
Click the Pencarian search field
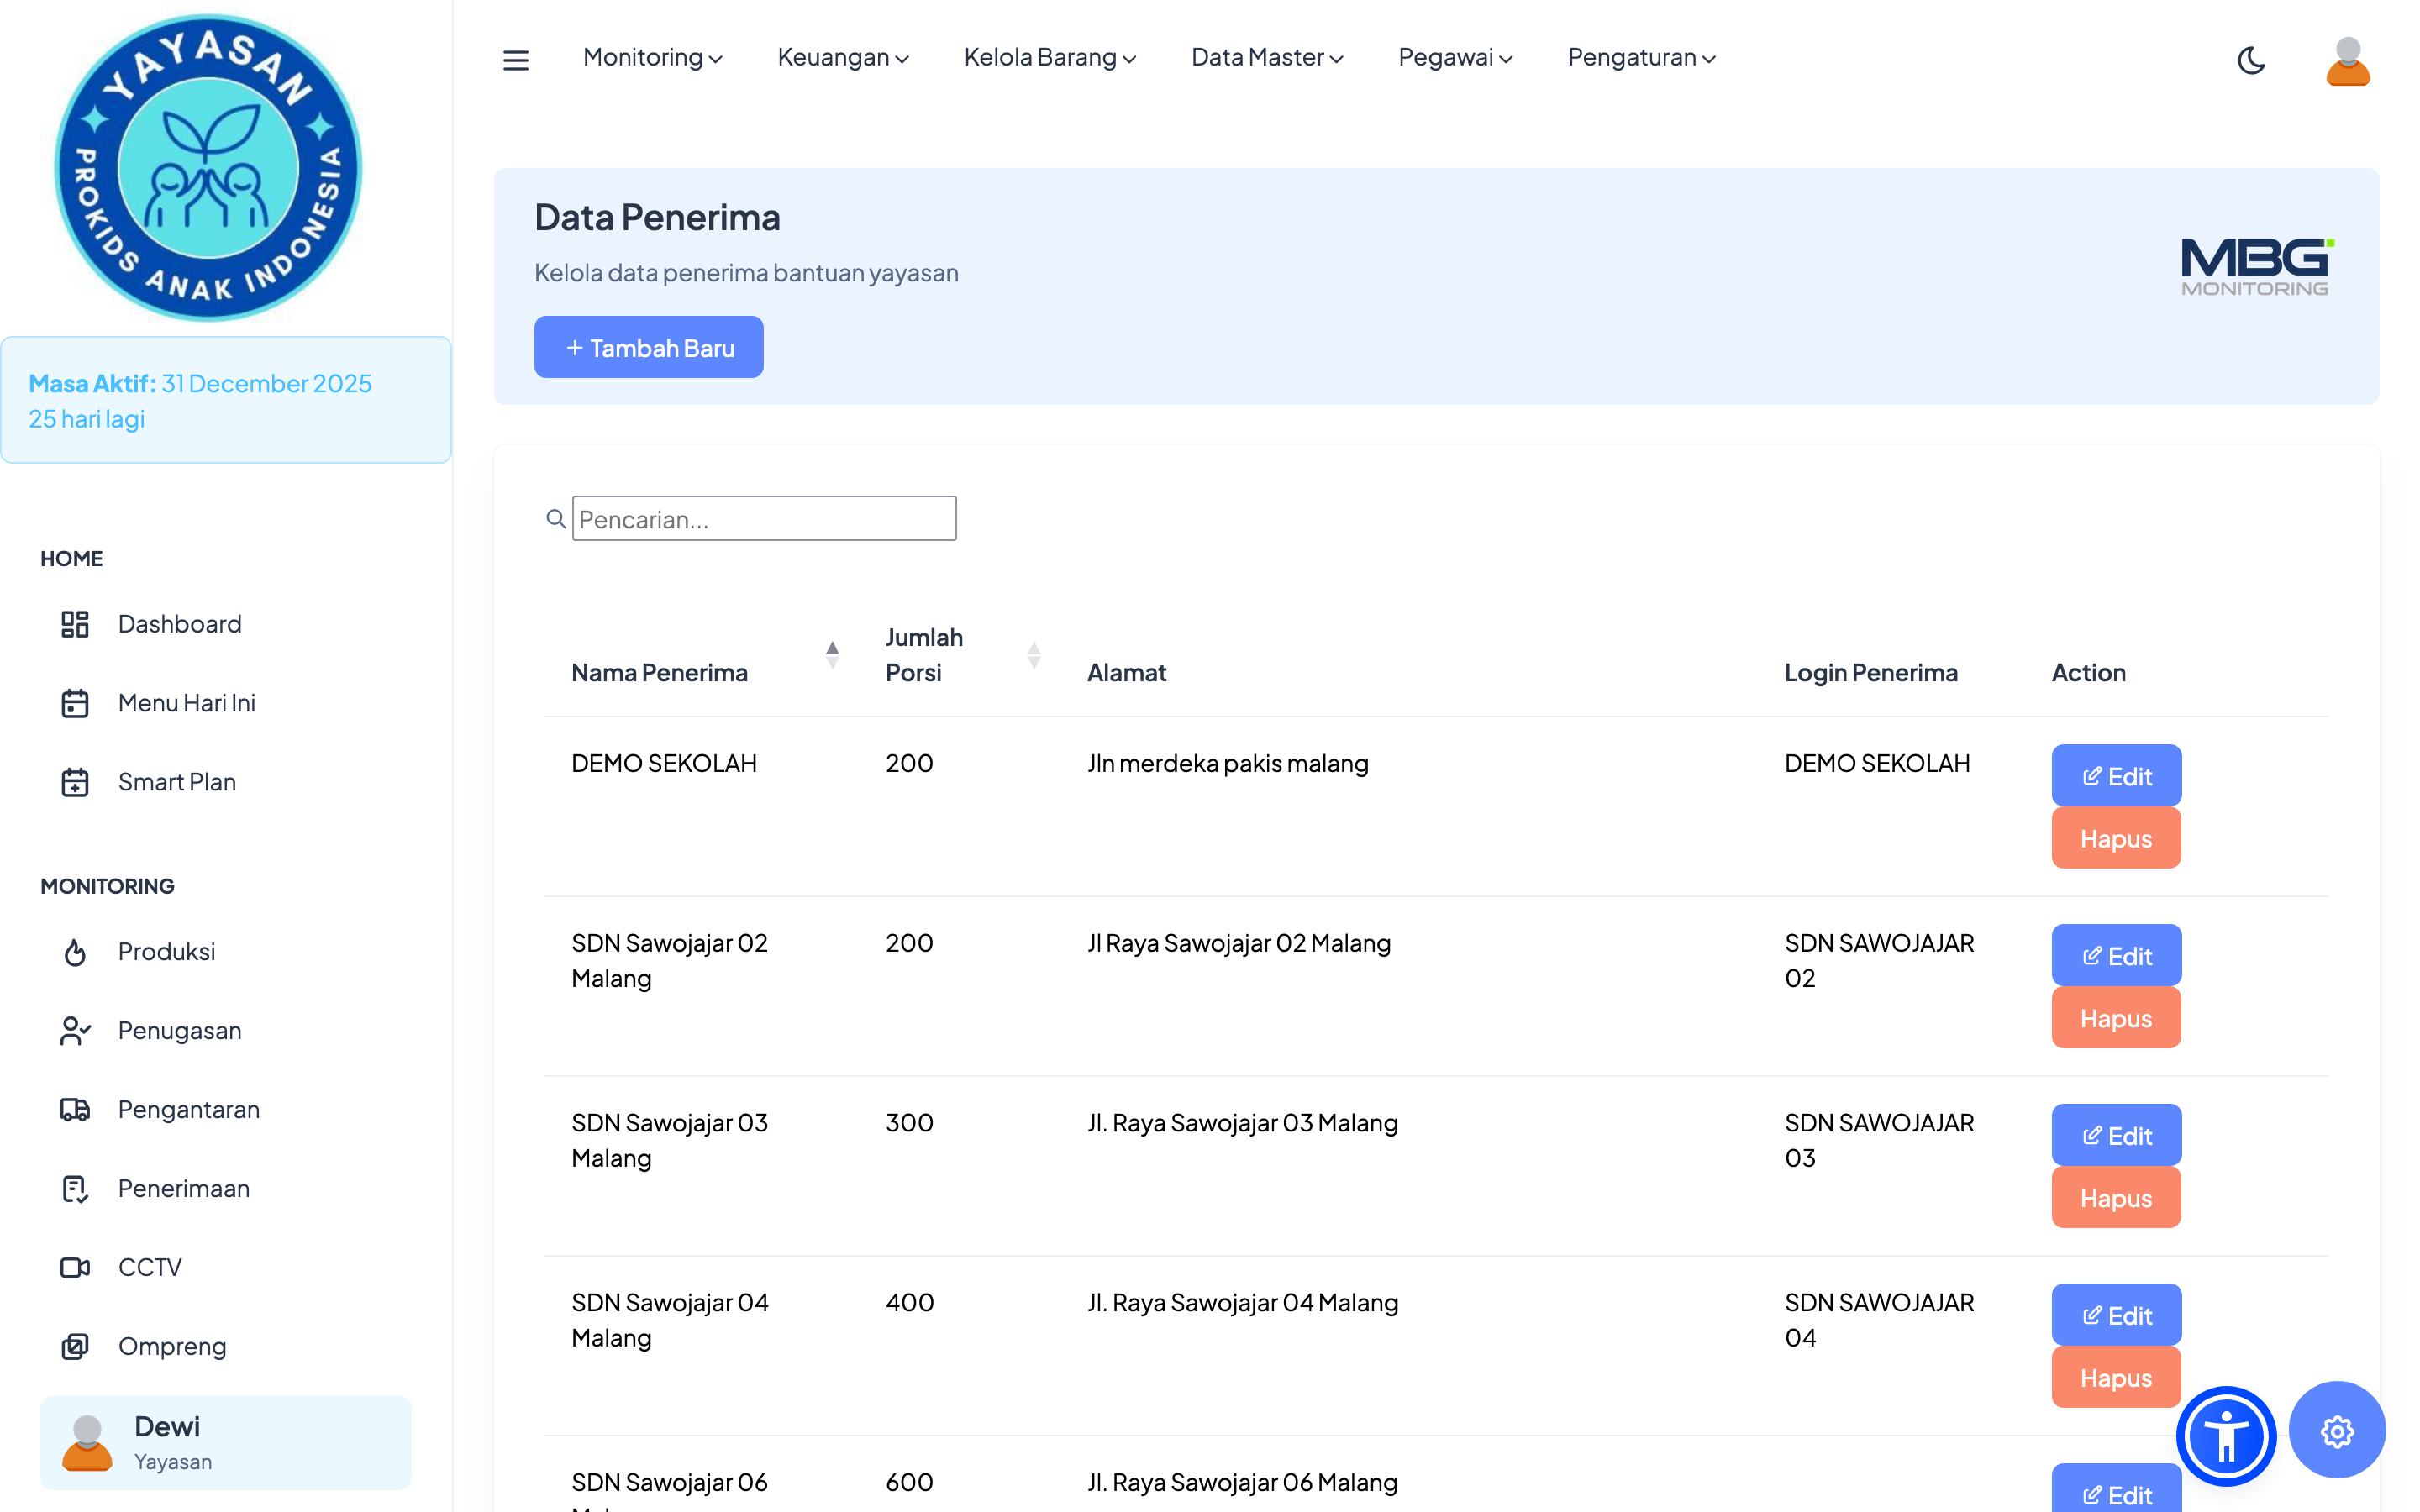tap(763, 519)
